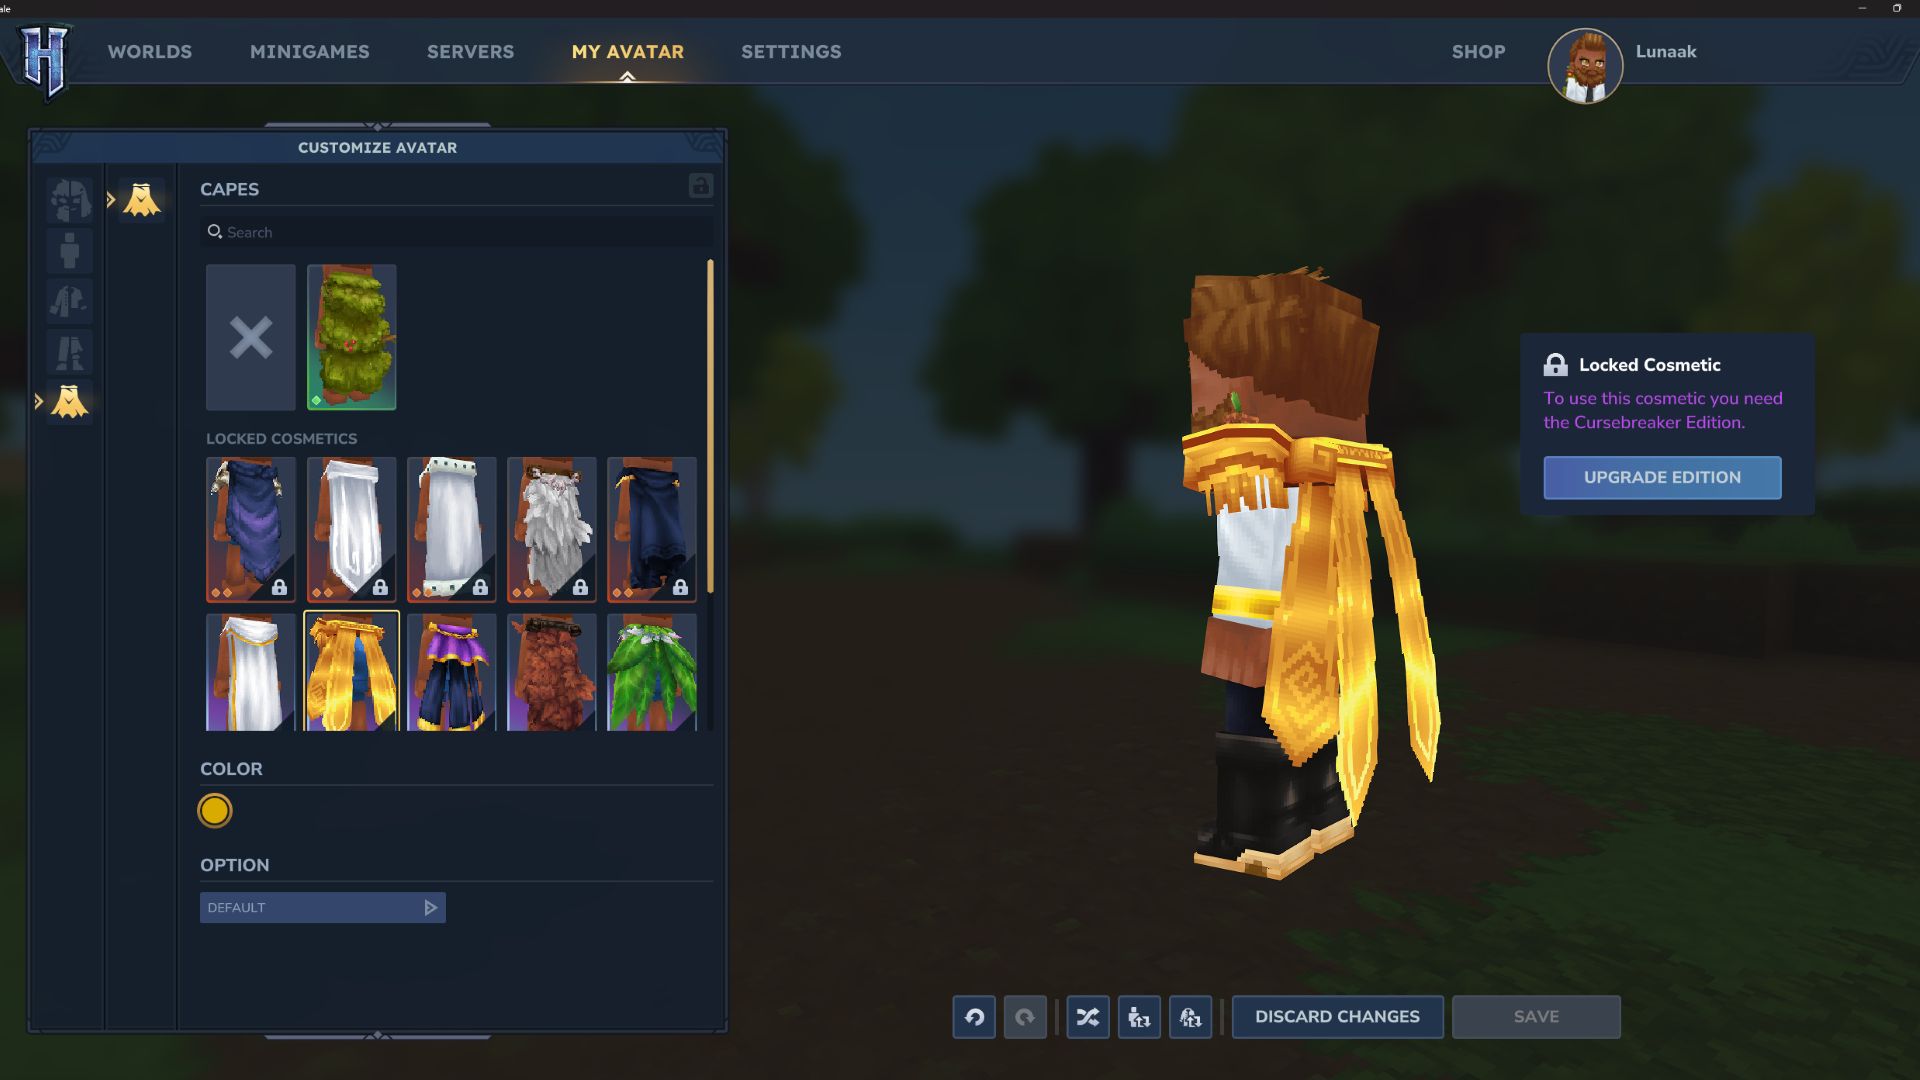Click the undo arrow button
1920x1080 pixels.
click(974, 1017)
